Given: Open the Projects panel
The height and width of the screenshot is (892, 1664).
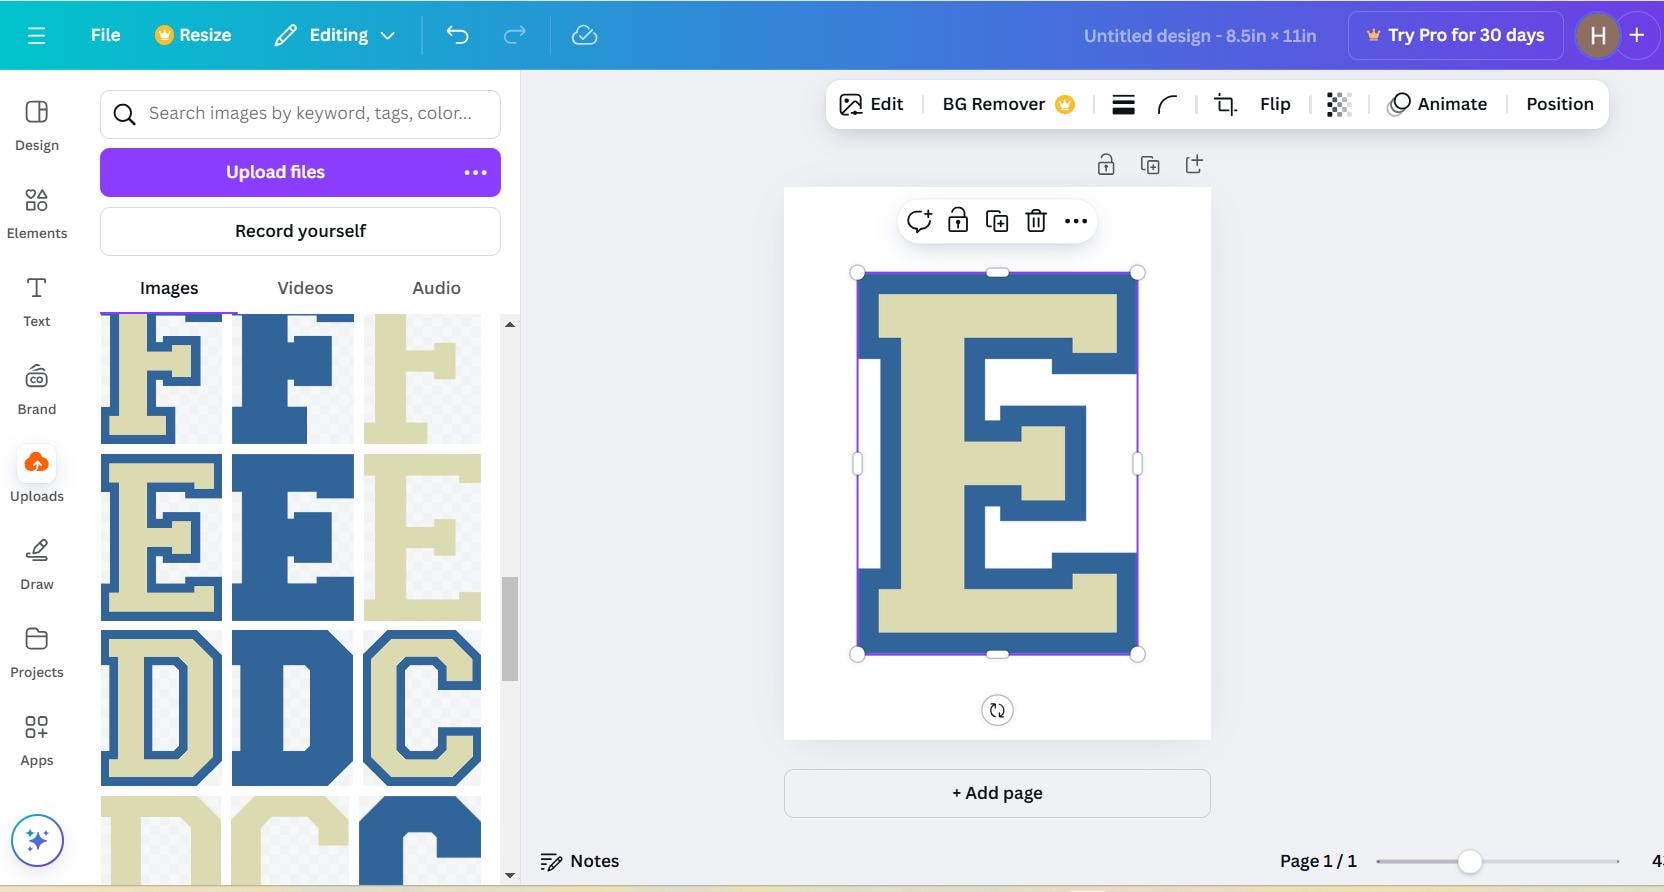Looking at the screenshot, I should 37,652.
